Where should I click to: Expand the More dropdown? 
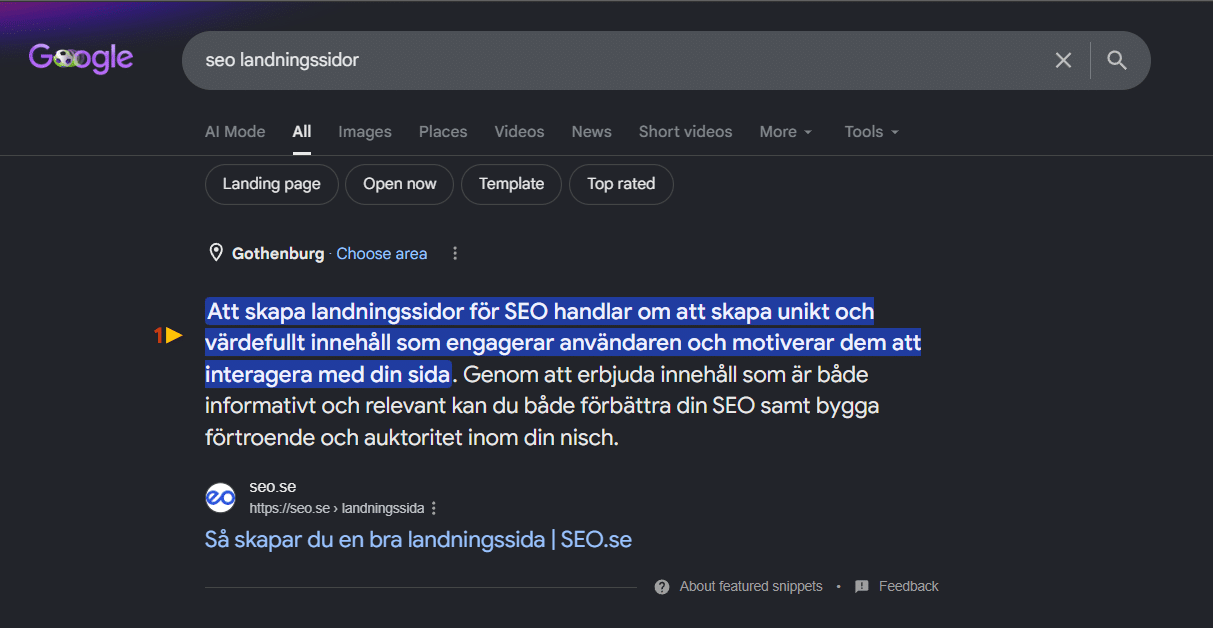(785, 132)
